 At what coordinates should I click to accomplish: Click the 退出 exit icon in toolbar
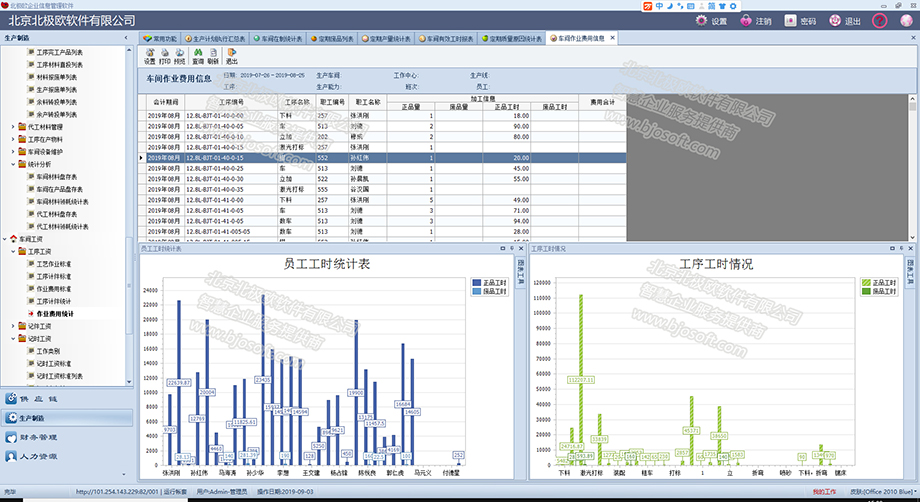tap(232, 56)
